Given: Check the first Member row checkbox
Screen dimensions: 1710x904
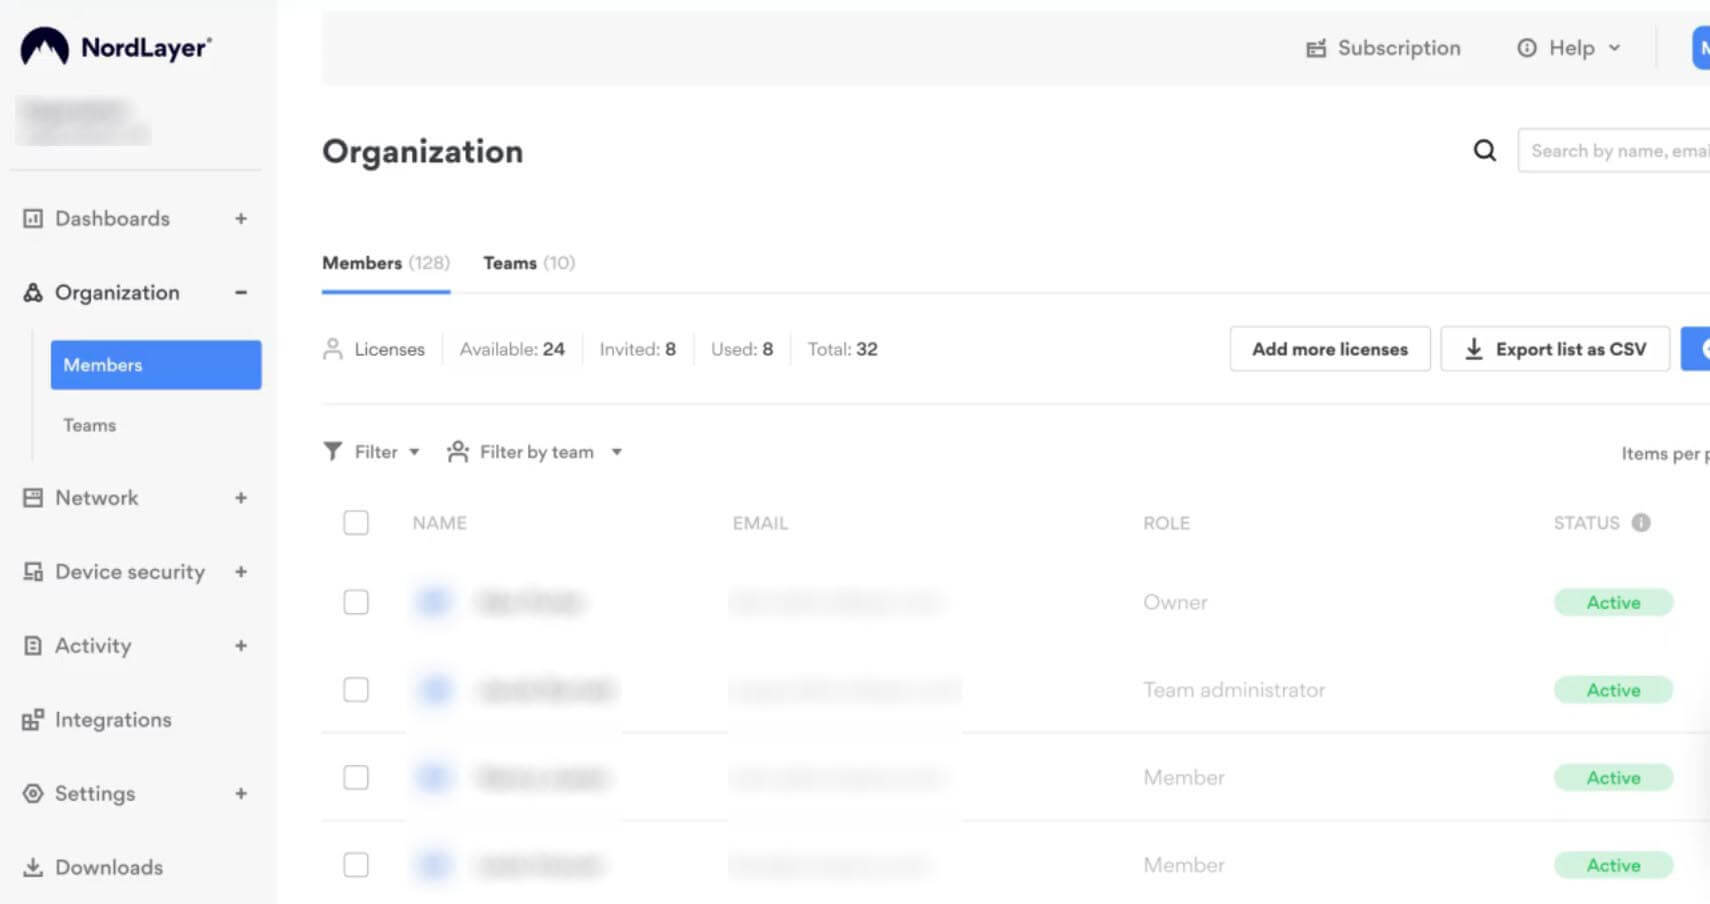Looking at the screenshot, I should 356,777.
